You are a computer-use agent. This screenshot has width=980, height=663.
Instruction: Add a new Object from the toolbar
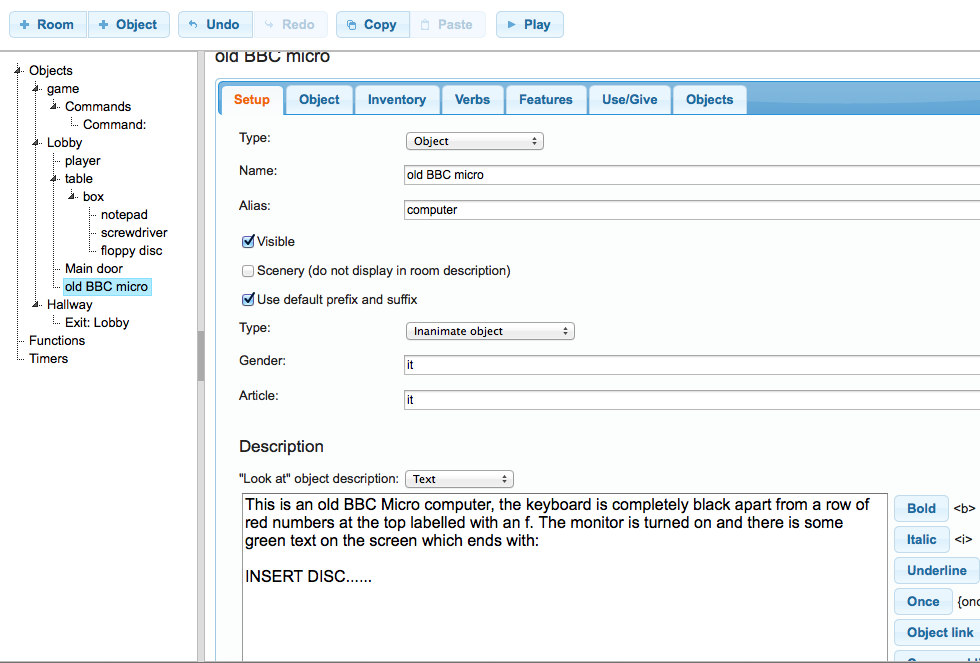(x=128, y=25)
